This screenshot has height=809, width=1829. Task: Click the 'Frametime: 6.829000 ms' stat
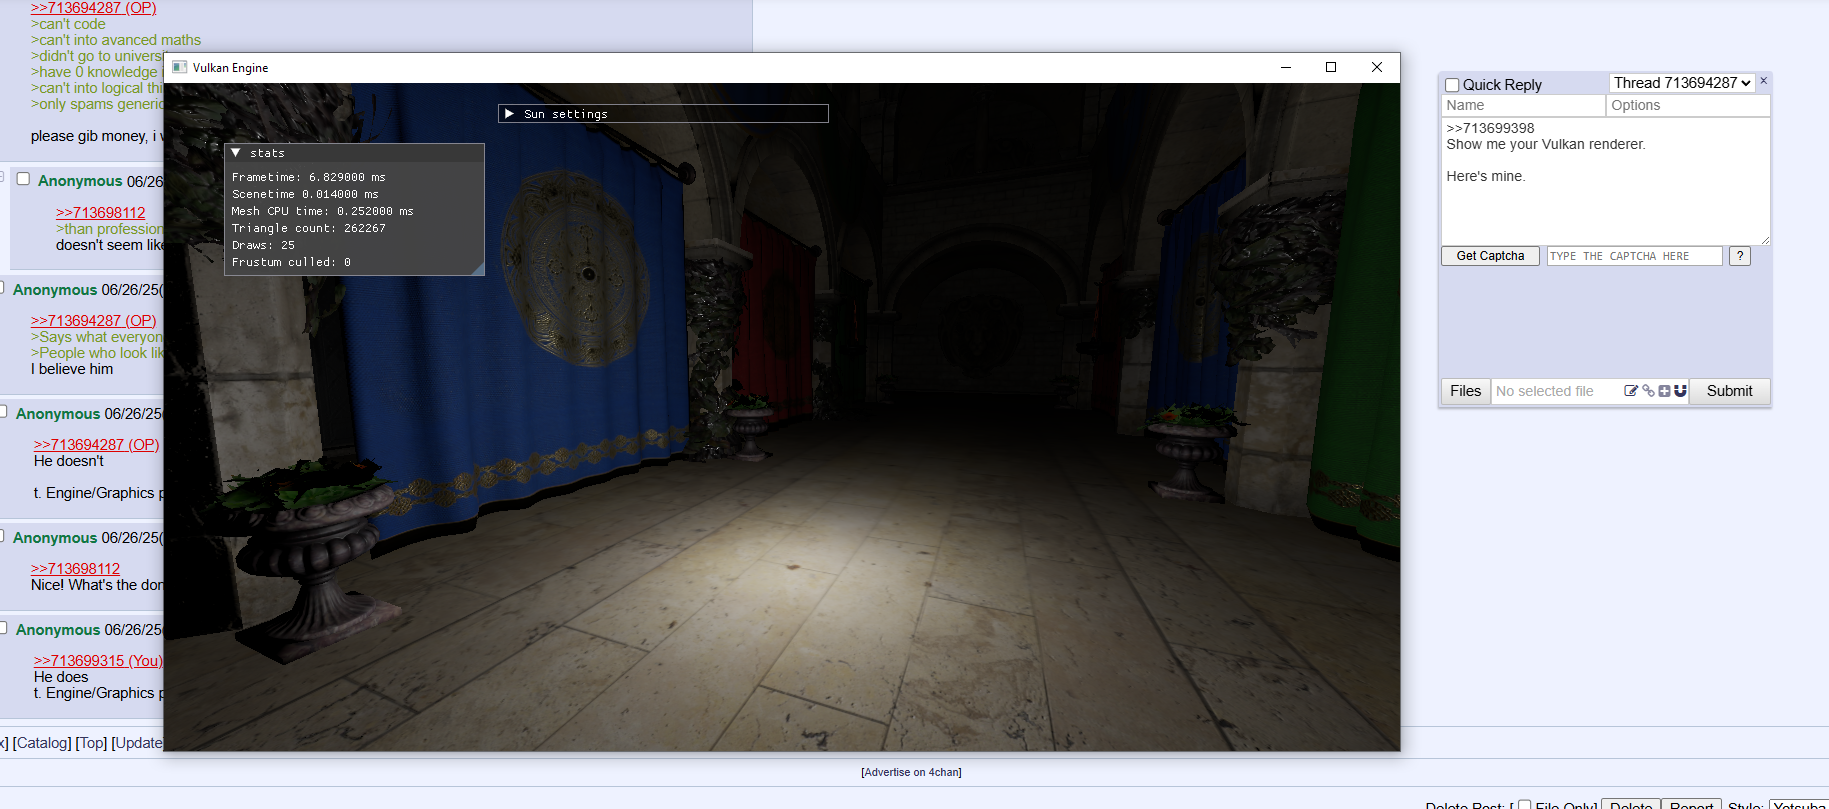[x=308, y=177]
